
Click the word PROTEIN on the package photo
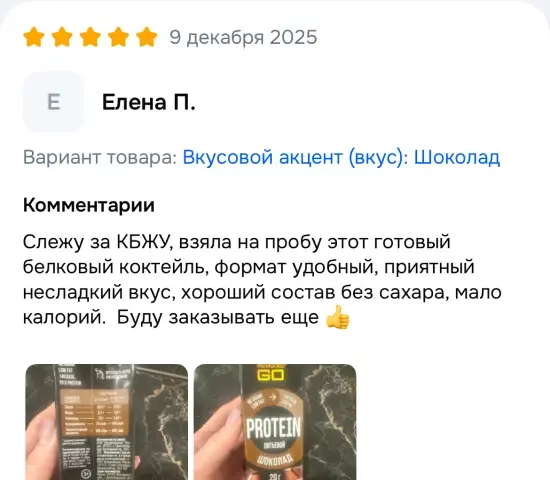[273, 428]
